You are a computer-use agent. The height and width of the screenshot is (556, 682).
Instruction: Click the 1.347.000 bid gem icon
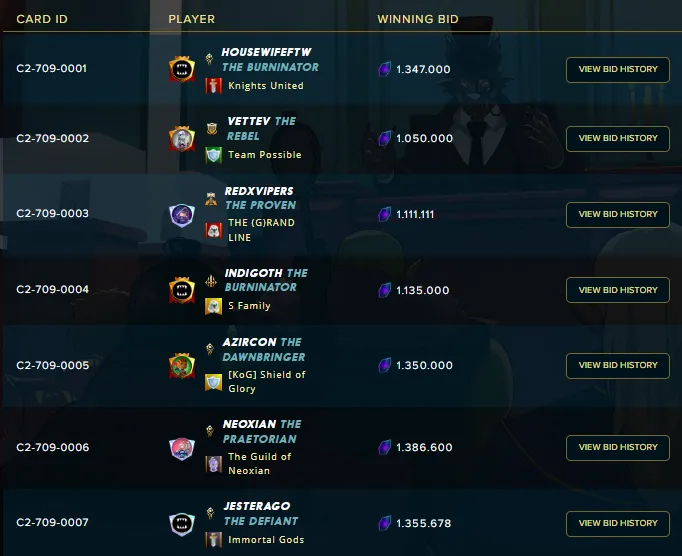[x=384, y=69]
